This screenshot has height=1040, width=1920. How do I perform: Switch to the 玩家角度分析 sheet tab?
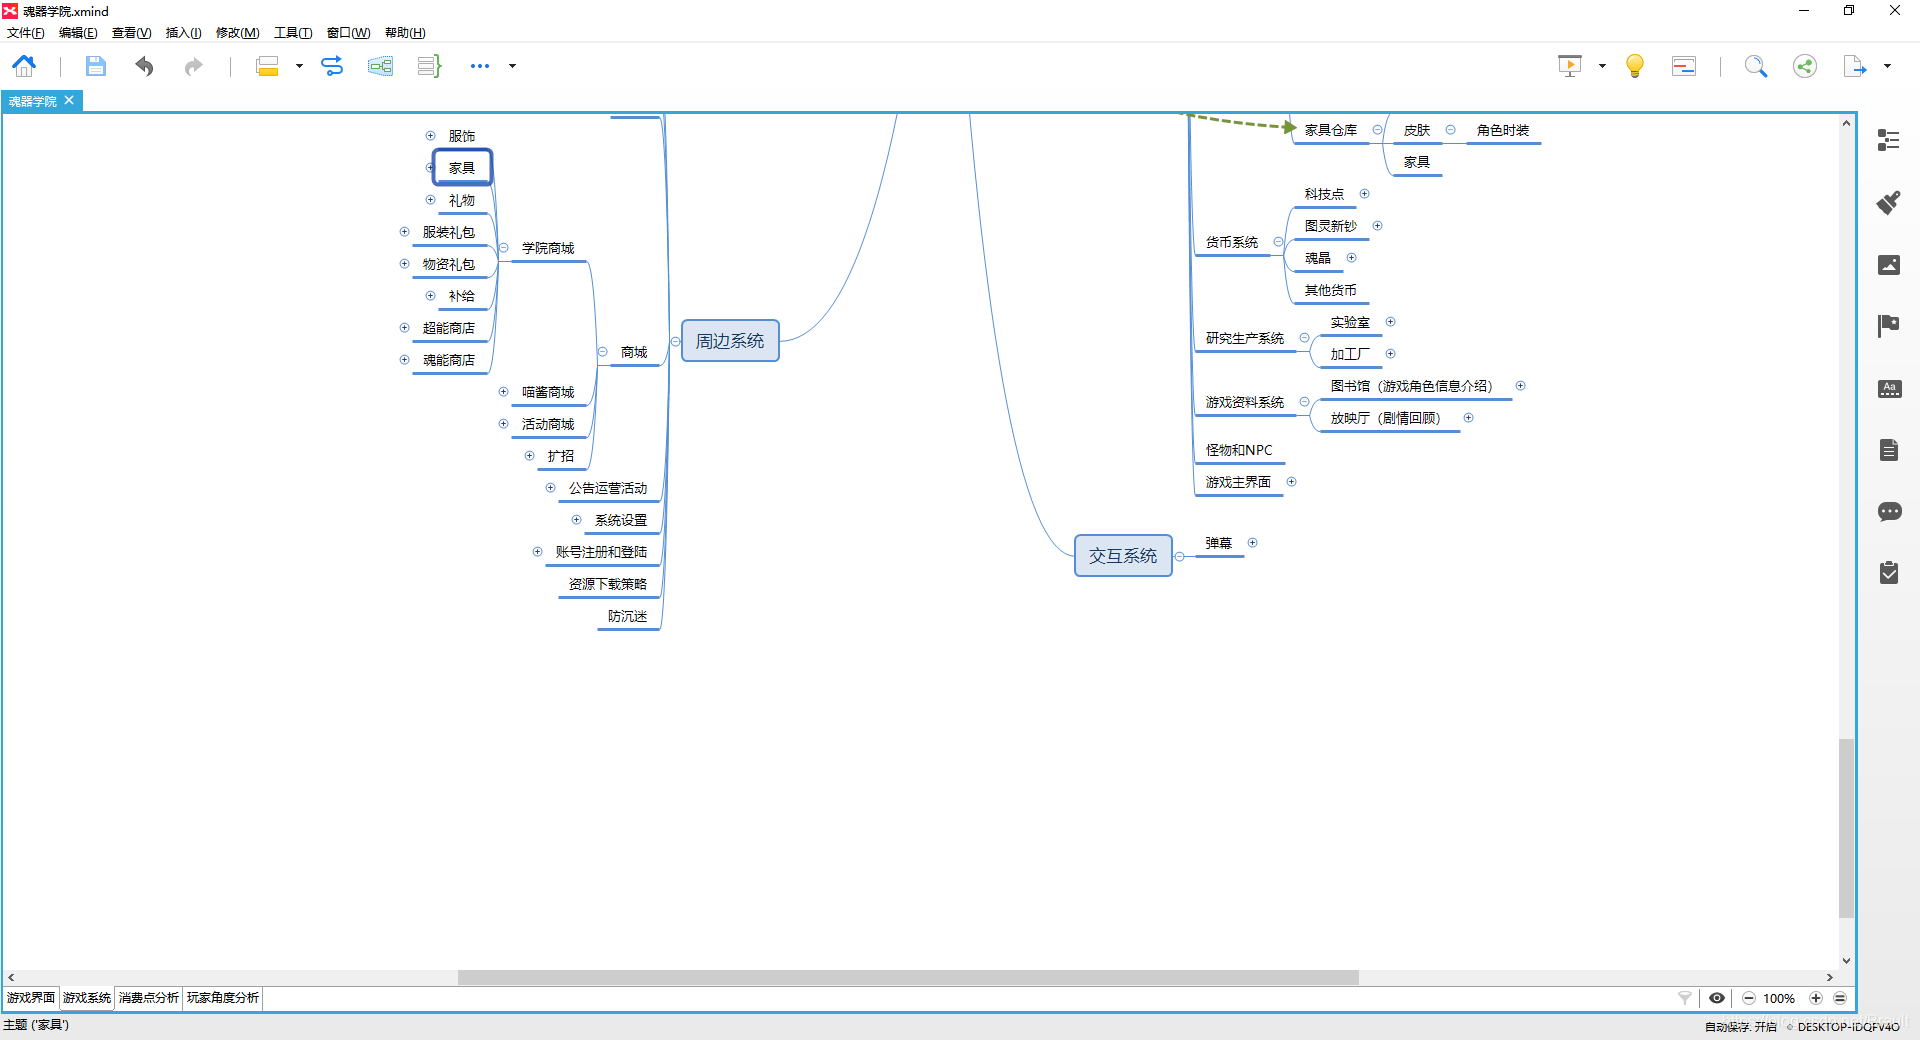(222, 998)
